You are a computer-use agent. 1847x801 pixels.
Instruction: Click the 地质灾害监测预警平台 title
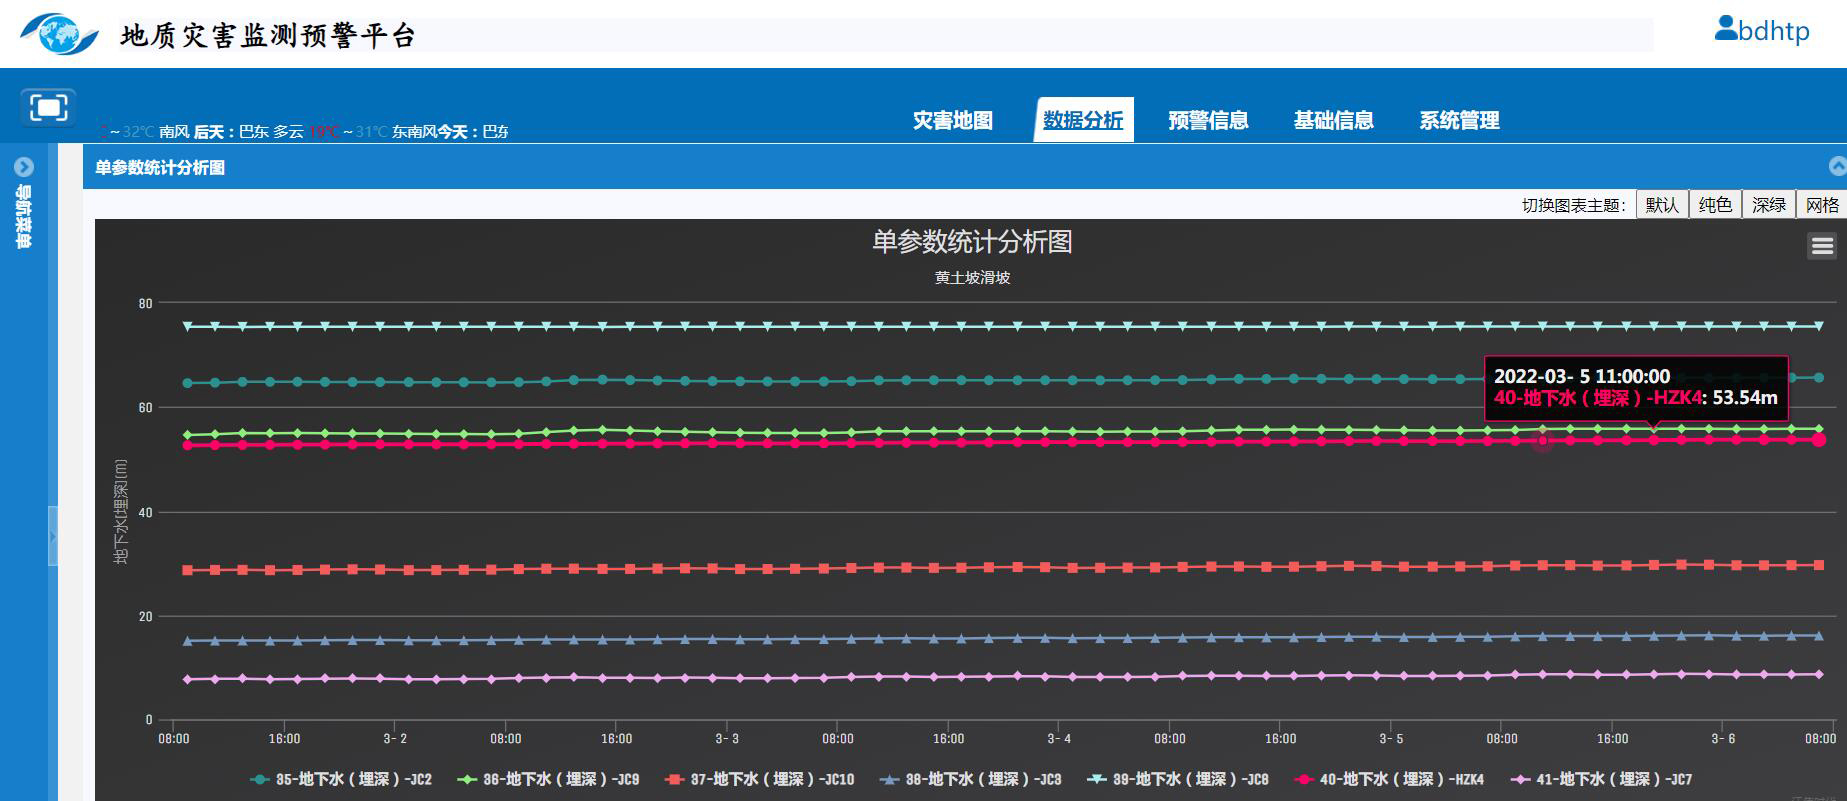(x=268, y=36)
